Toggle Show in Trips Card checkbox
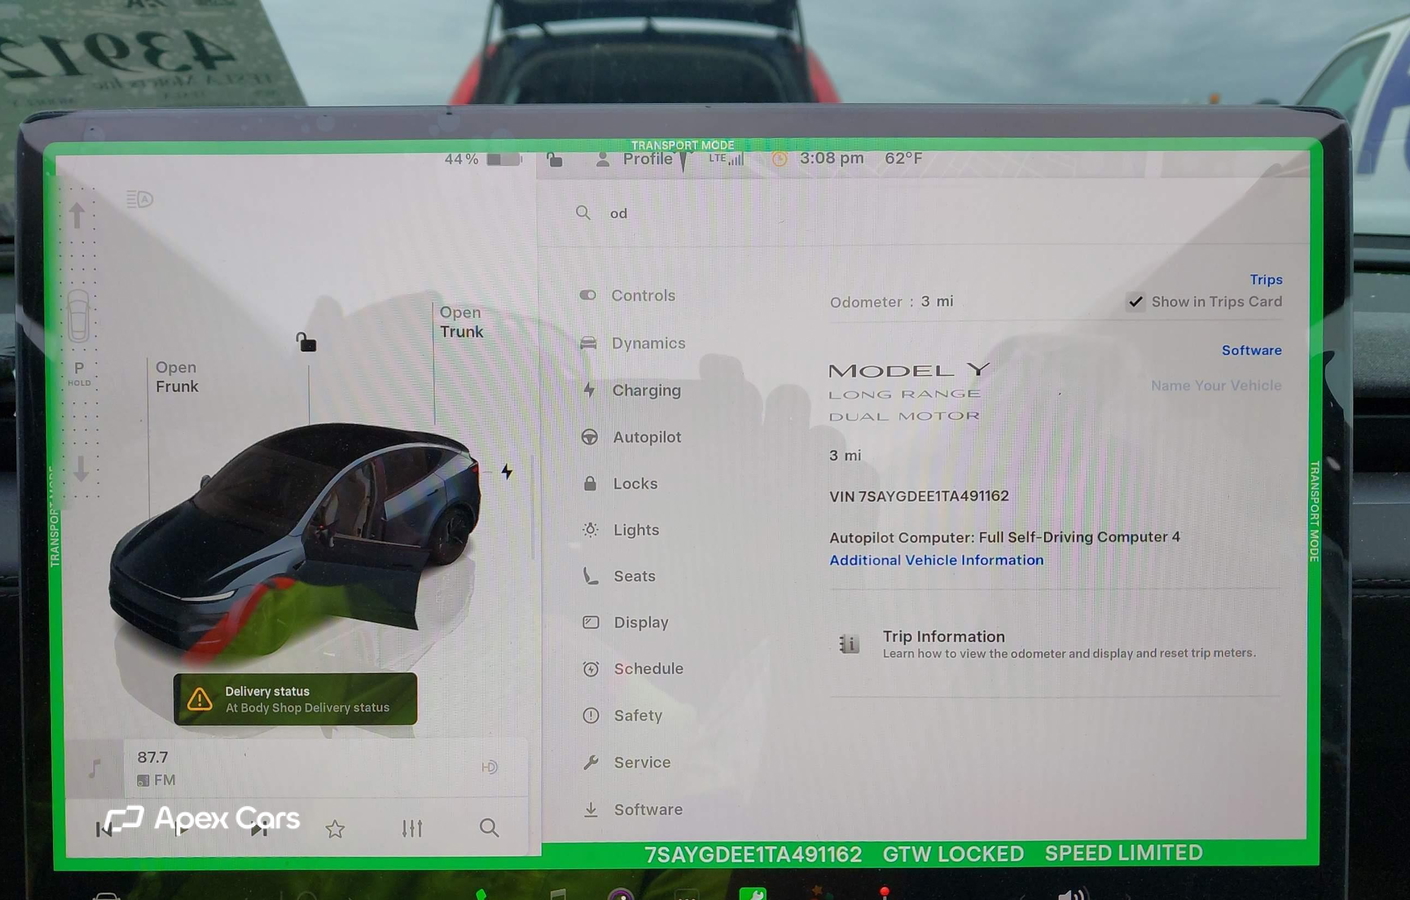 1136,302
